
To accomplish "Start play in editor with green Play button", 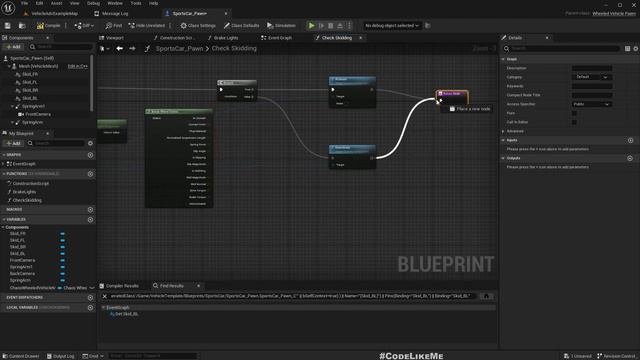I will pos(311,26).
